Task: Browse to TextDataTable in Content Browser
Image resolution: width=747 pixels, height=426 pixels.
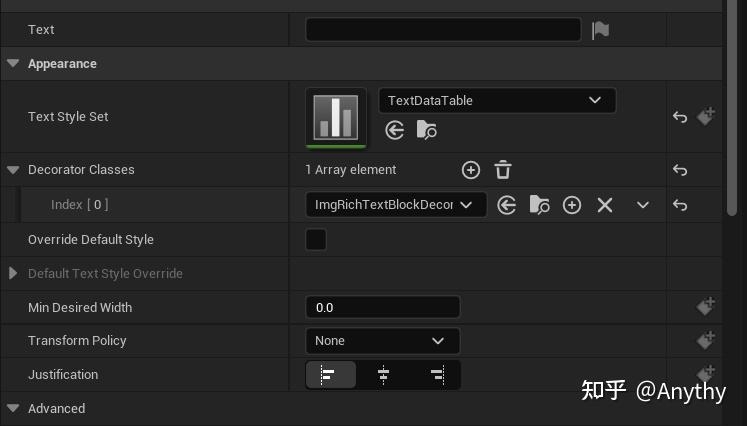Action: (x=426, y=130)
